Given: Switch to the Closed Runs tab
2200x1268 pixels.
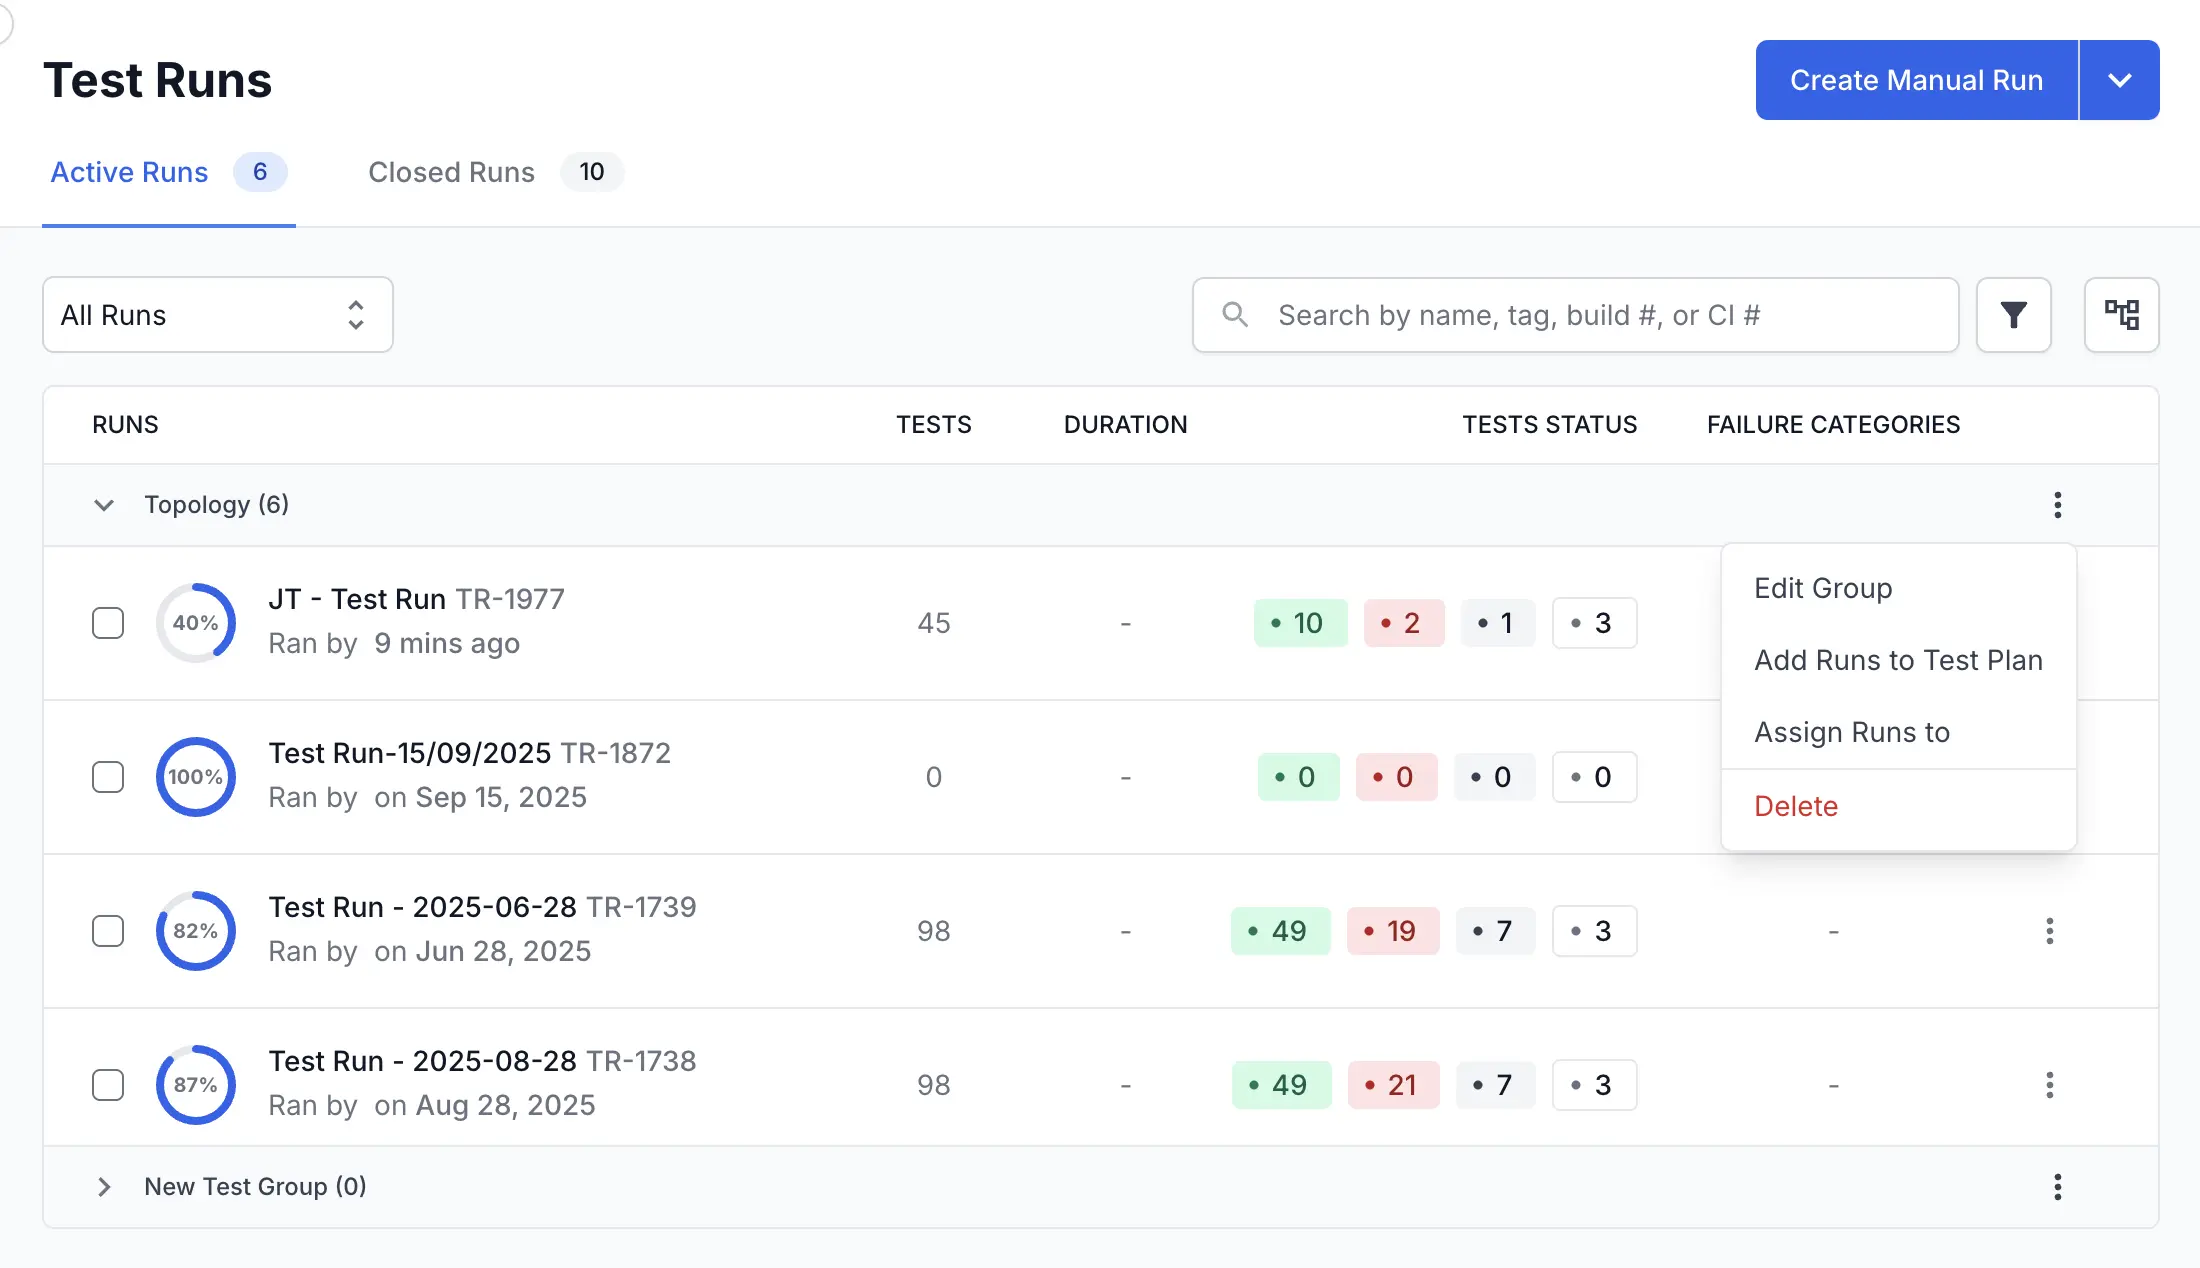Looking at the screenshot, I should [451, 172].
